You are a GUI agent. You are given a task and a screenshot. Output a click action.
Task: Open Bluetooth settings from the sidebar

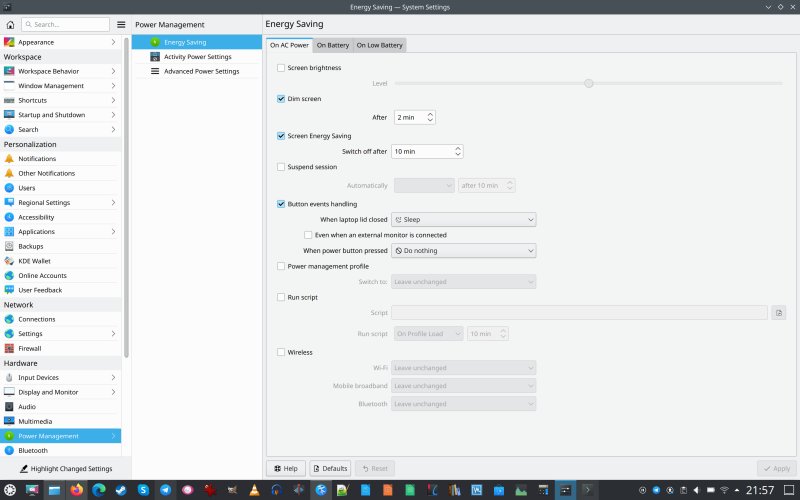pos(32,450)
